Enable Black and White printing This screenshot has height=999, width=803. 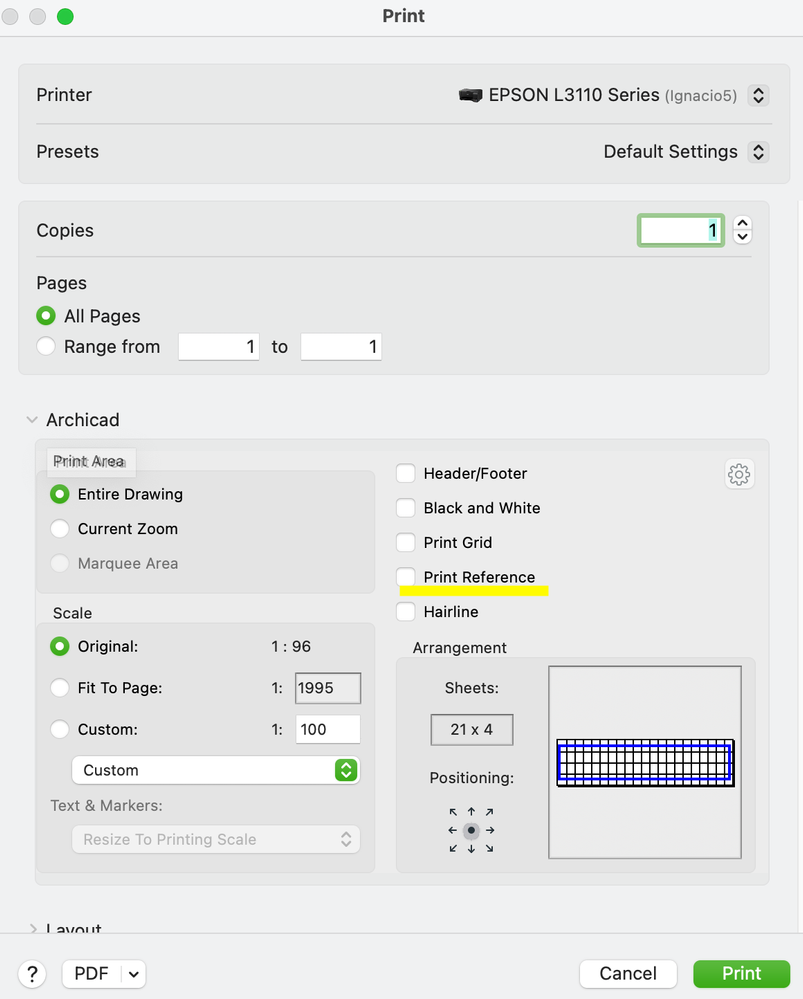click(406, 508)
